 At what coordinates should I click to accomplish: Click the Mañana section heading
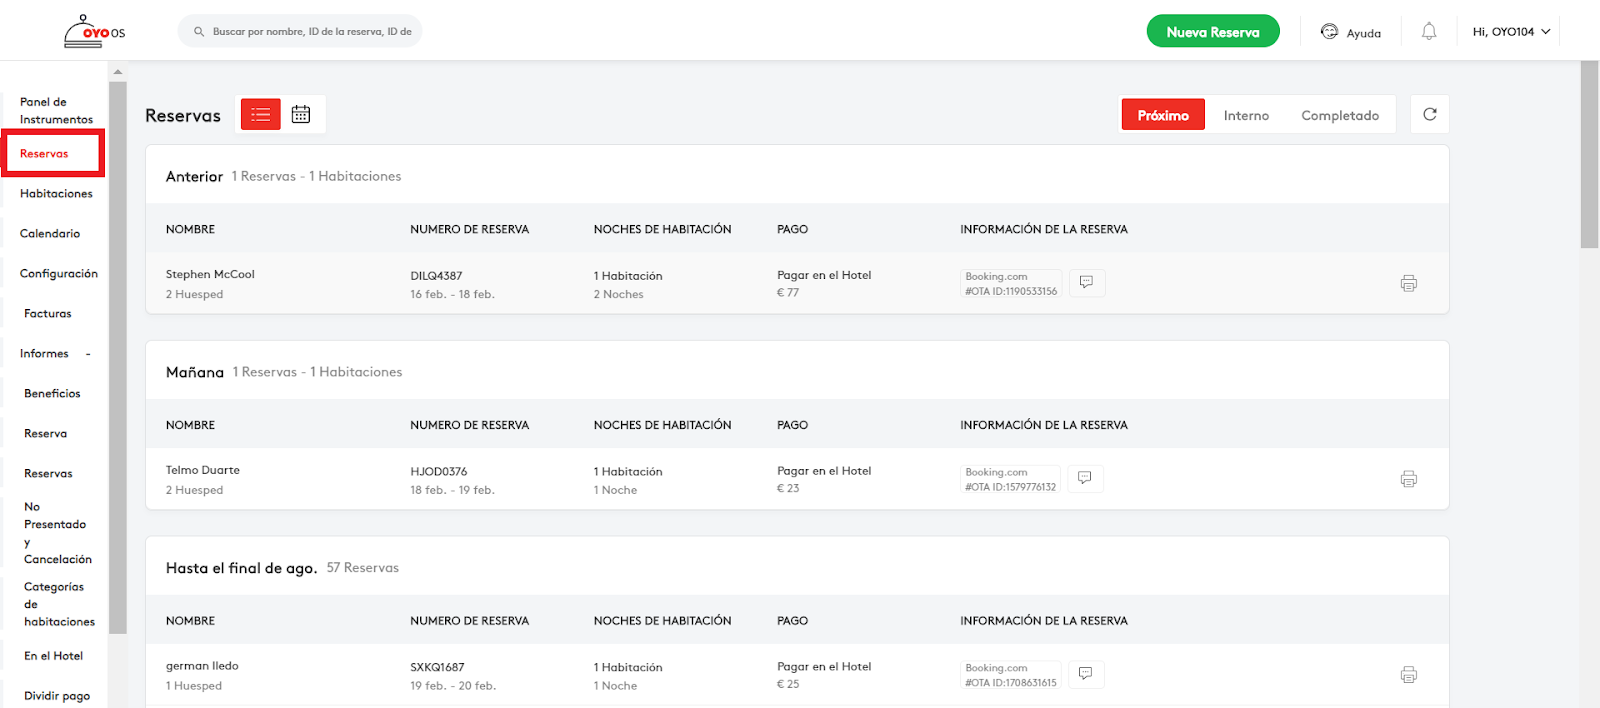tap(195, 372)
